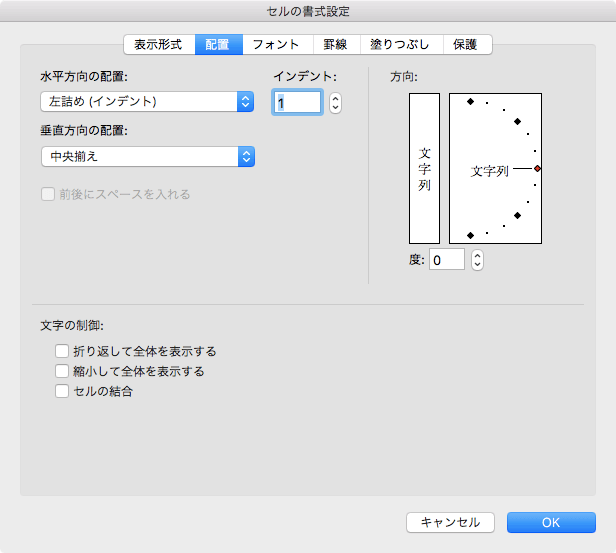
Task: Click the 度 degrees input field
Action: point(447,260)
